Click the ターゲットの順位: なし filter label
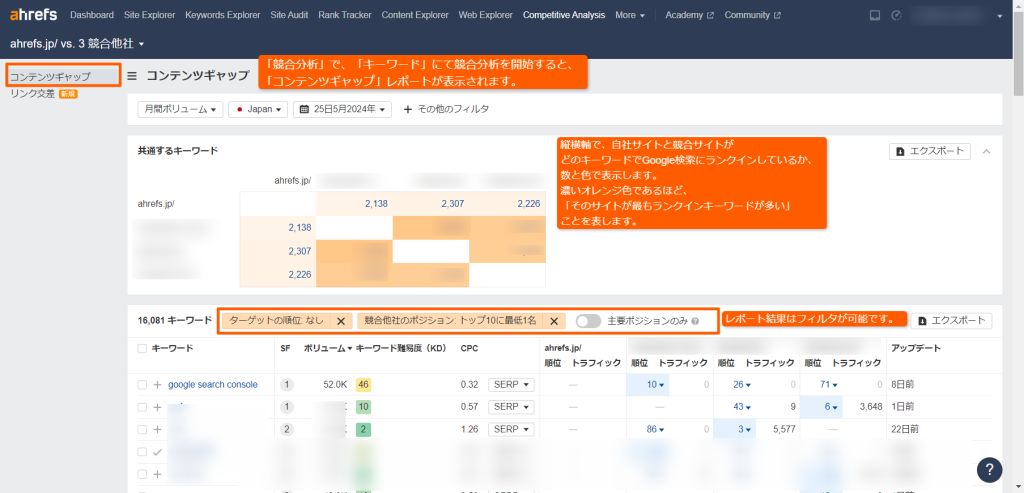The image size is (1024, 493). [x=276, y=321]
